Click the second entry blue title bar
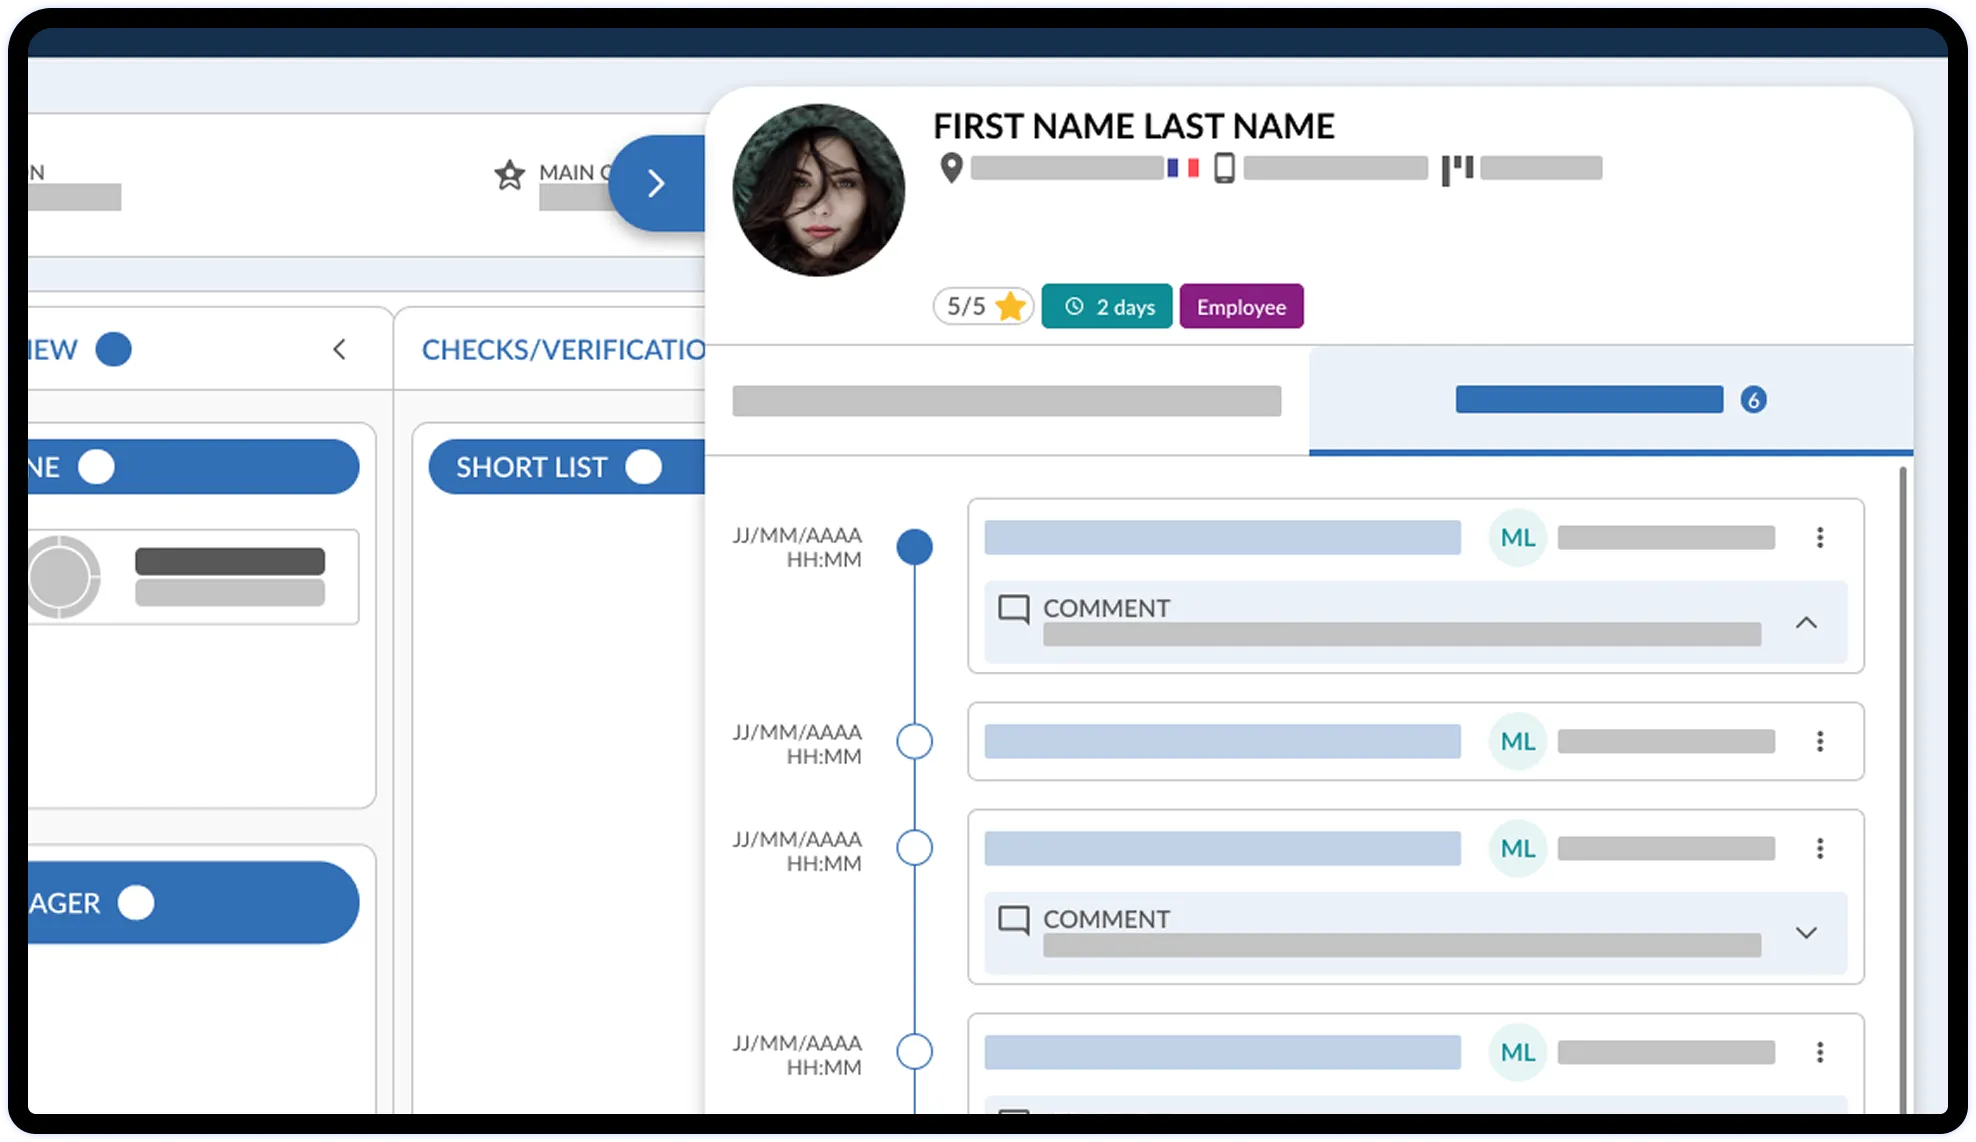 coord(1222,742)
